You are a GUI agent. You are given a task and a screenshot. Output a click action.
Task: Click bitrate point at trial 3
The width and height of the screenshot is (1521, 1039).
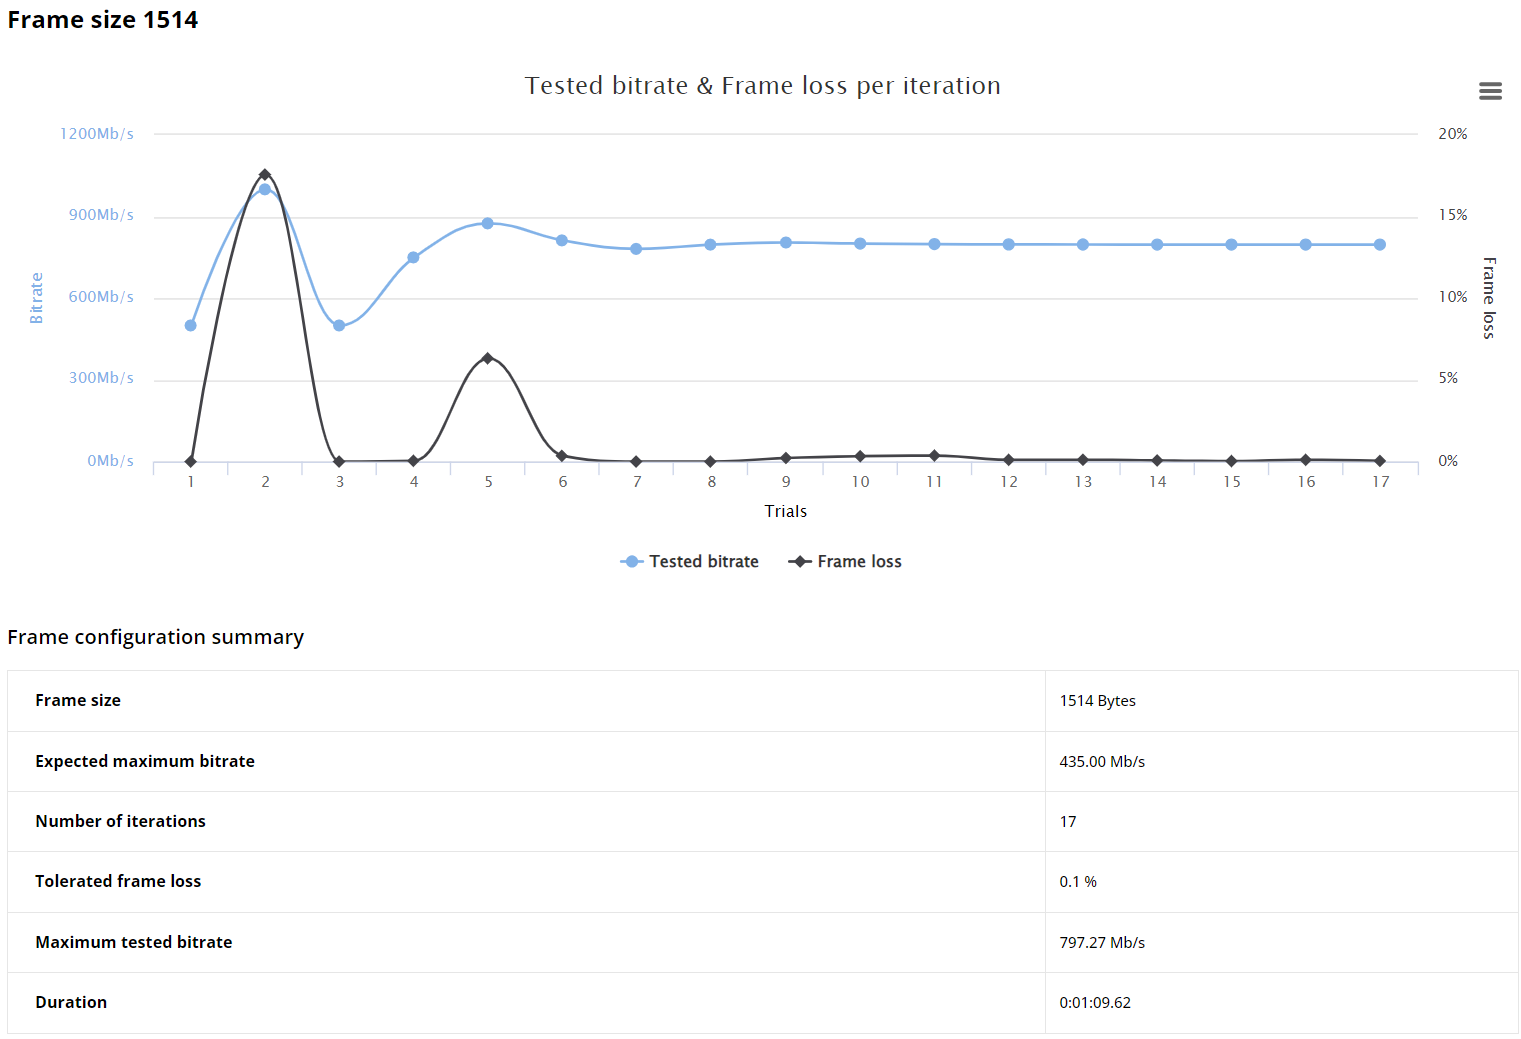339,325
